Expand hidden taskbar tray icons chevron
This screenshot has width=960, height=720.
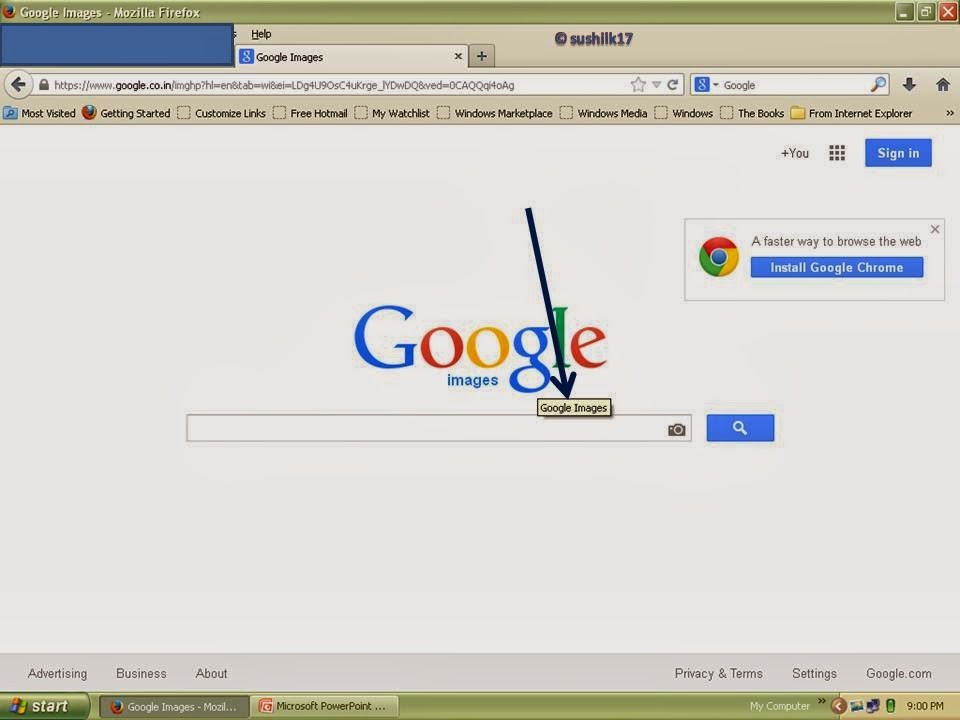coord(822,702)
